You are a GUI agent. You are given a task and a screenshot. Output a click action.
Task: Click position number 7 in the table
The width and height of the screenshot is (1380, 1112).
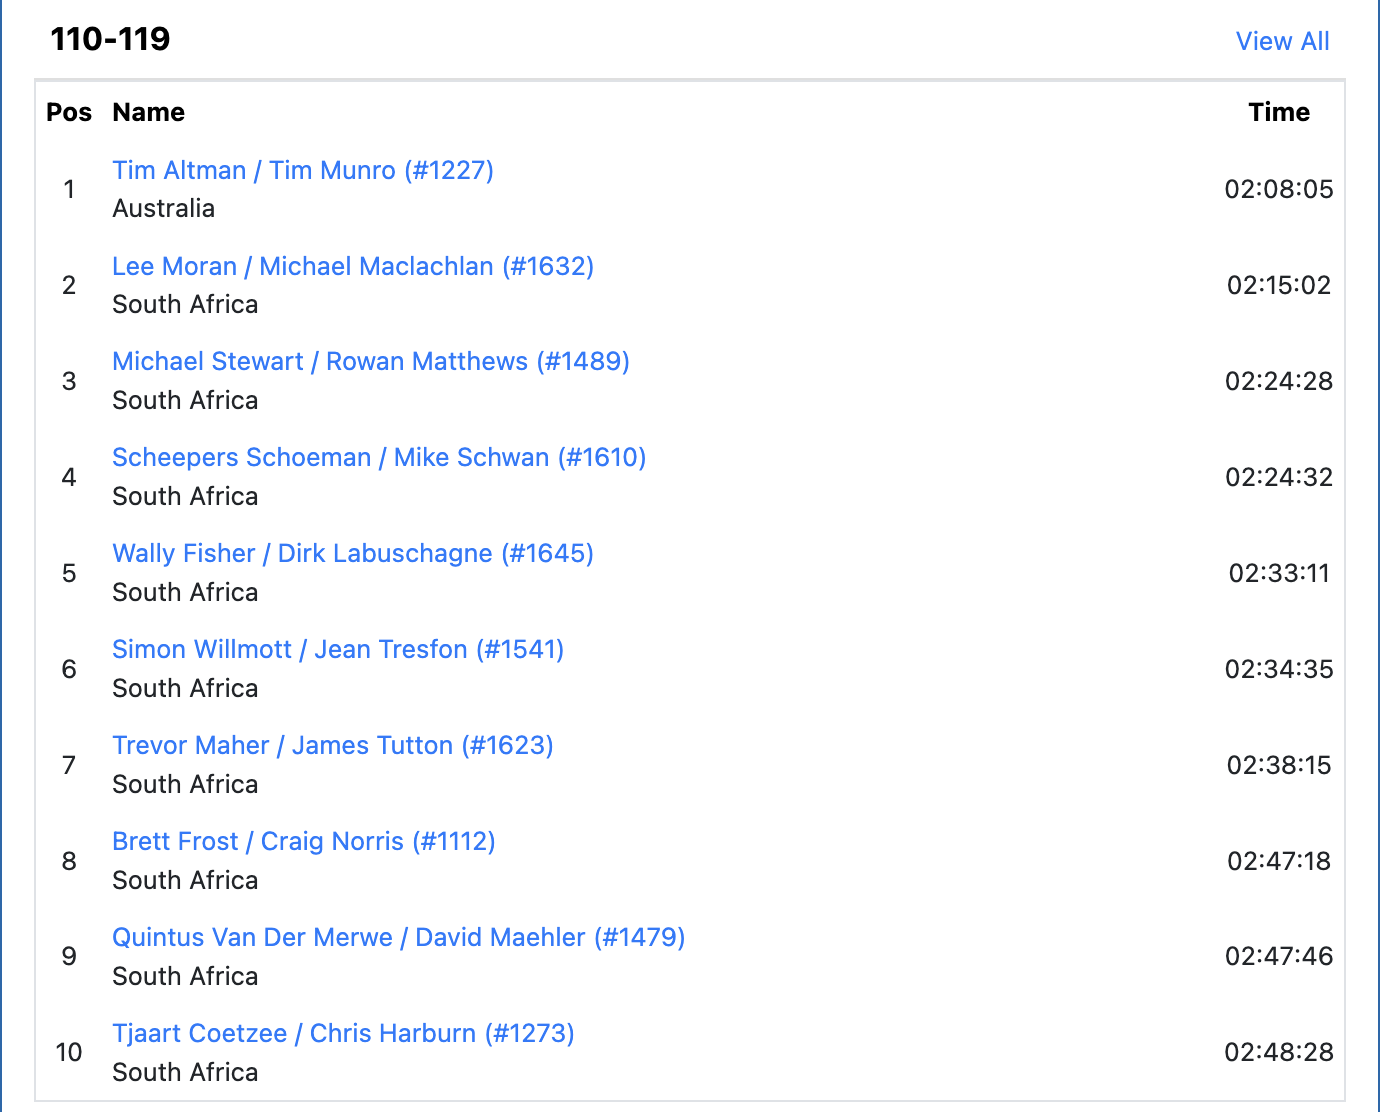pos(69,765)
